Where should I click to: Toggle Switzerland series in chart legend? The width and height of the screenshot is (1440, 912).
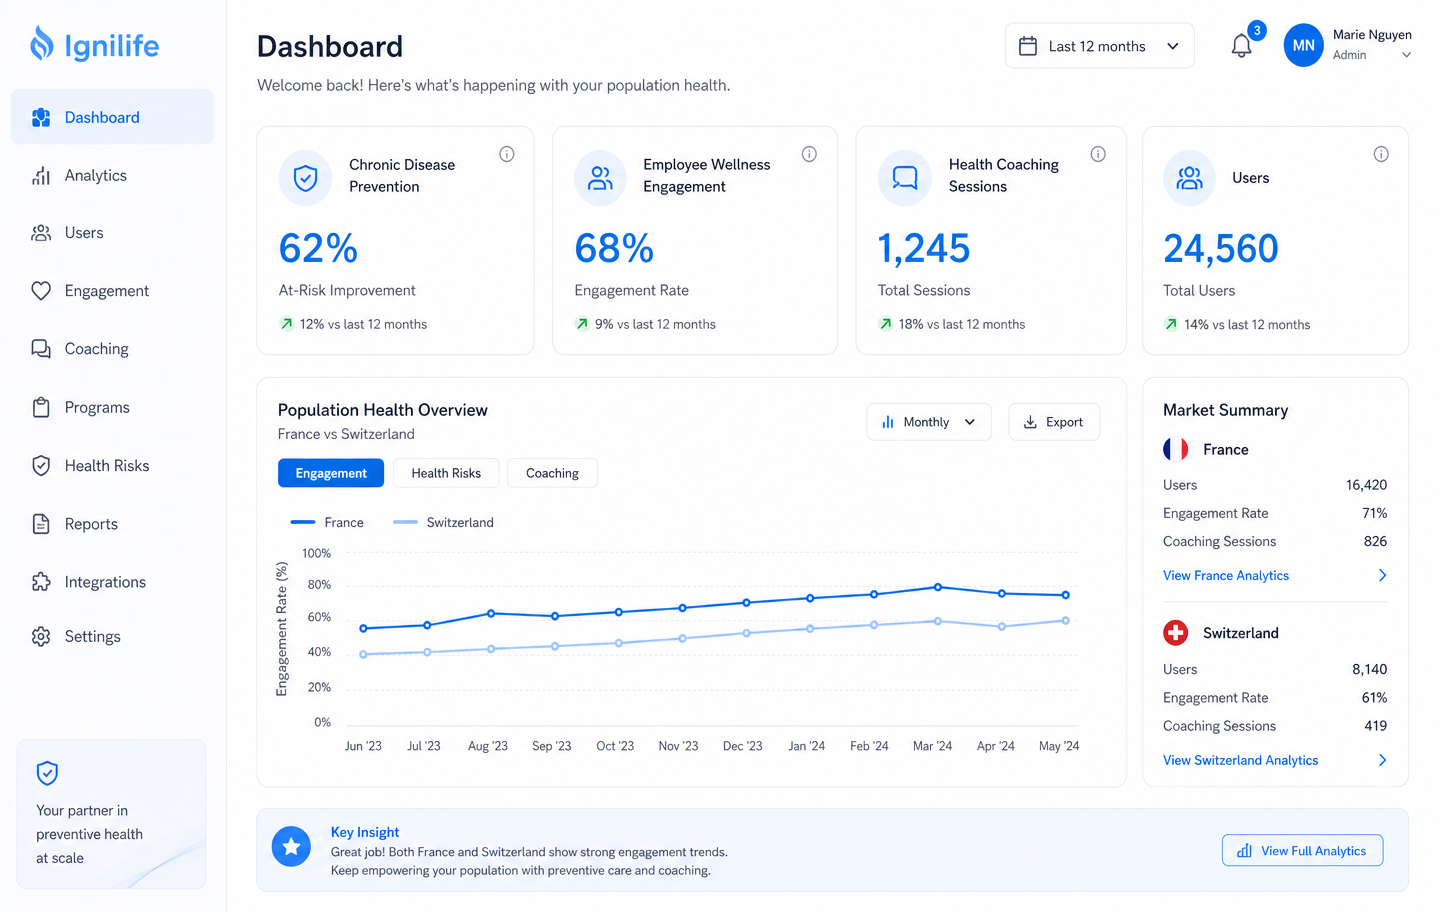[444, 522]
